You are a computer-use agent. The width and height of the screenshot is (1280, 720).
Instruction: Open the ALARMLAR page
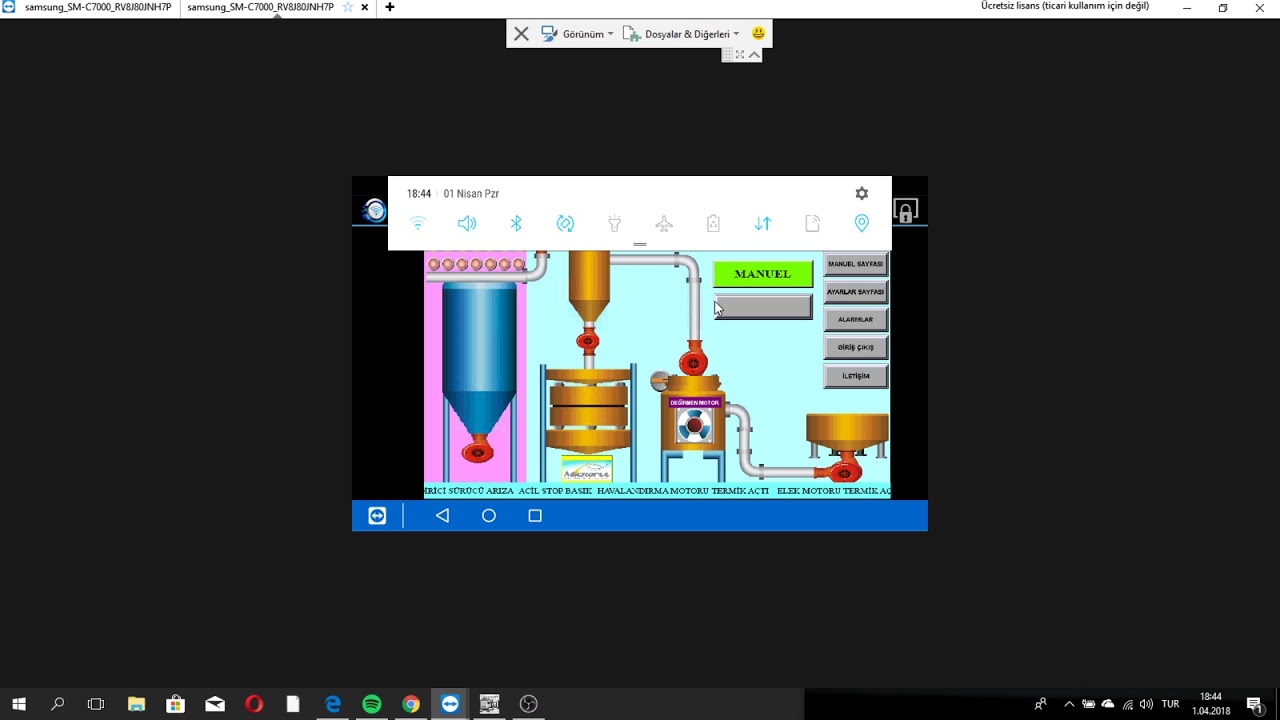pyautogui.click(x=856, y=320)
